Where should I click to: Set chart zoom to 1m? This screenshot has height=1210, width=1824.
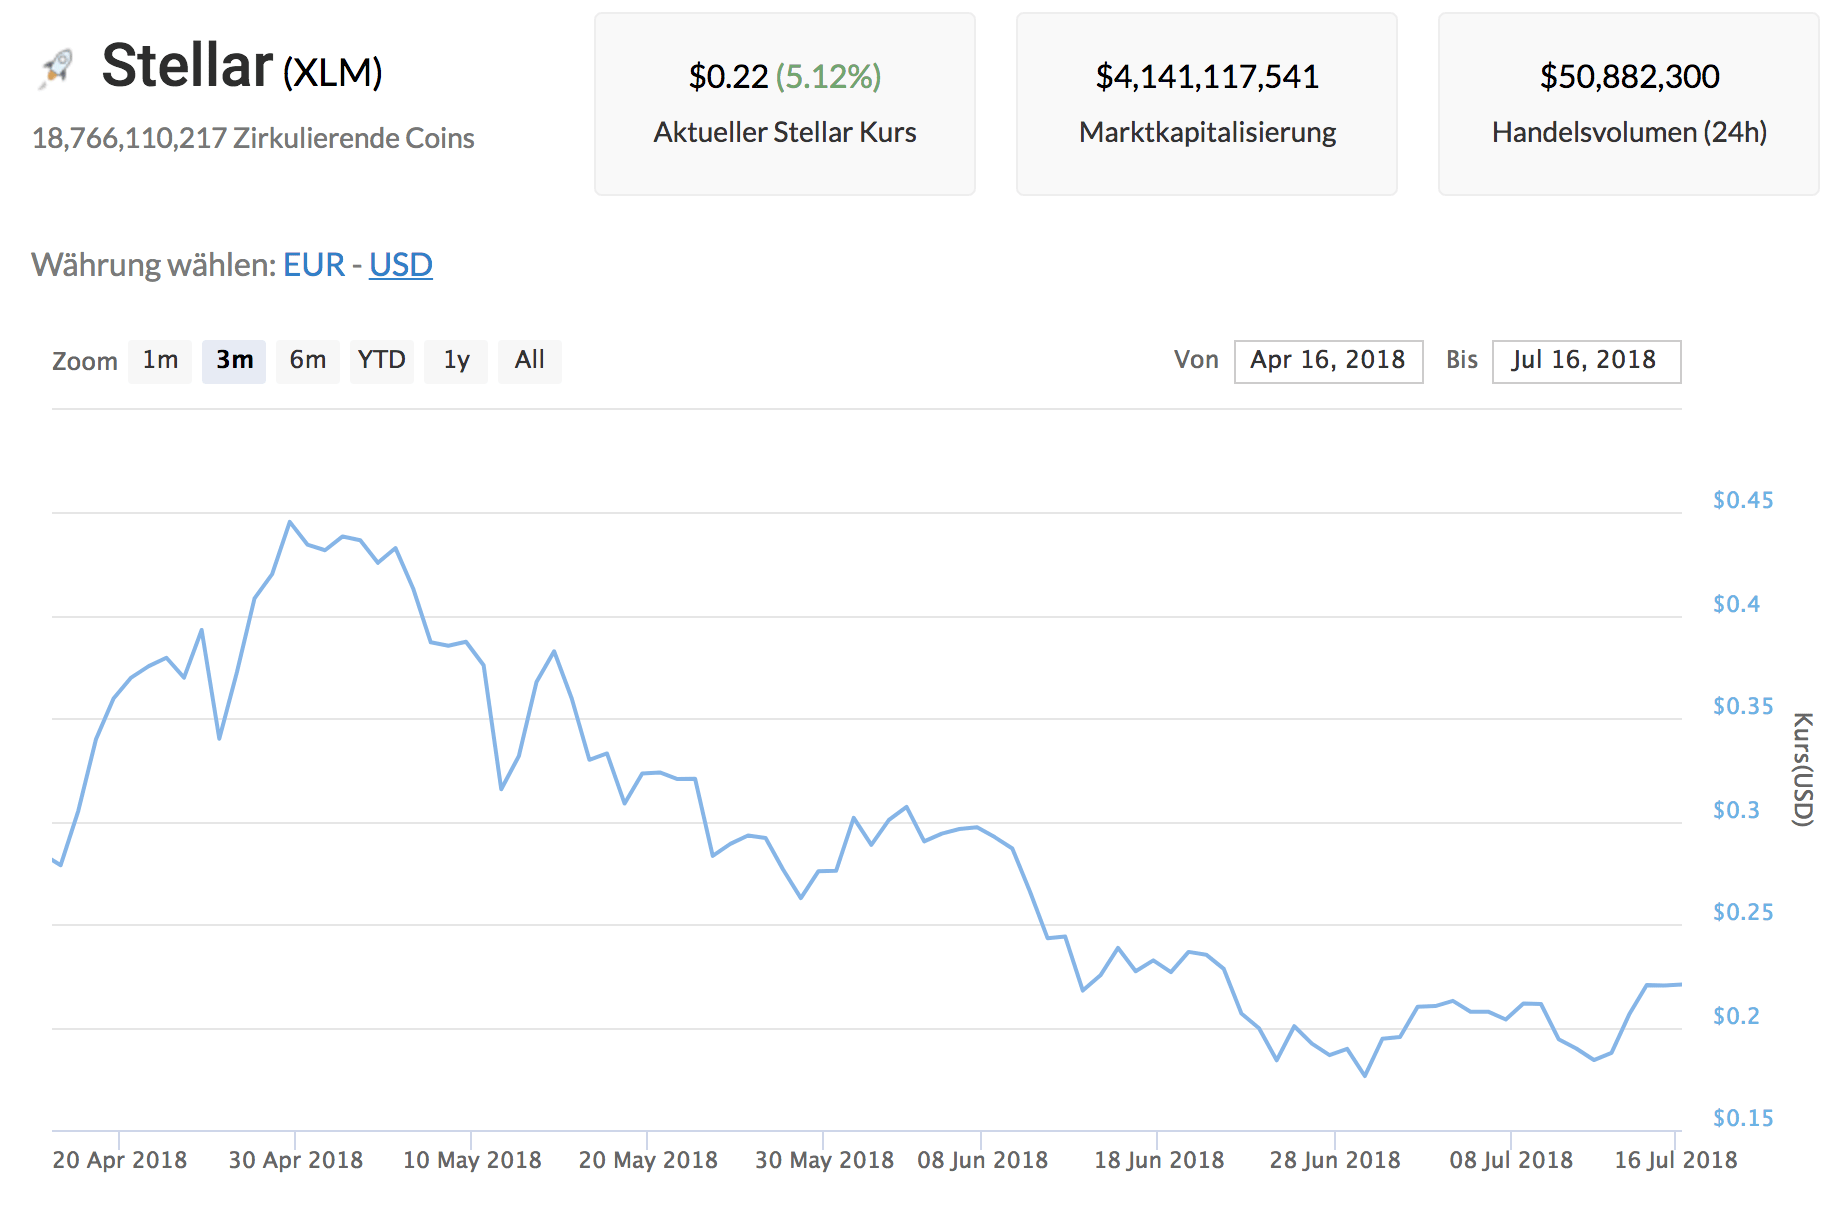pos(160,361)
